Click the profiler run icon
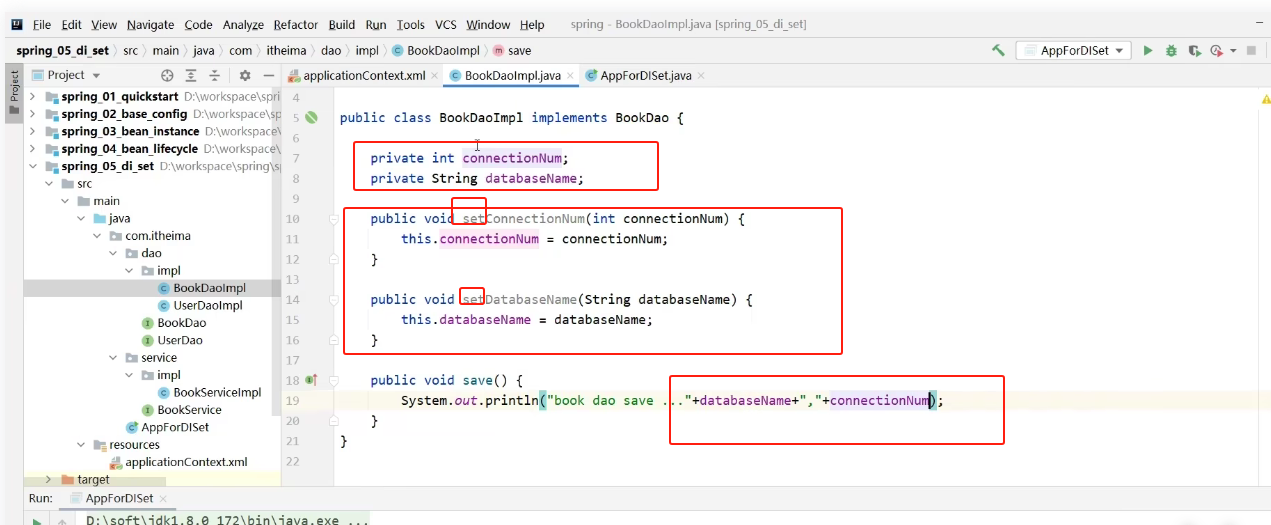The width and height of the screenshot is (1271, 525). click(1216, 50)
